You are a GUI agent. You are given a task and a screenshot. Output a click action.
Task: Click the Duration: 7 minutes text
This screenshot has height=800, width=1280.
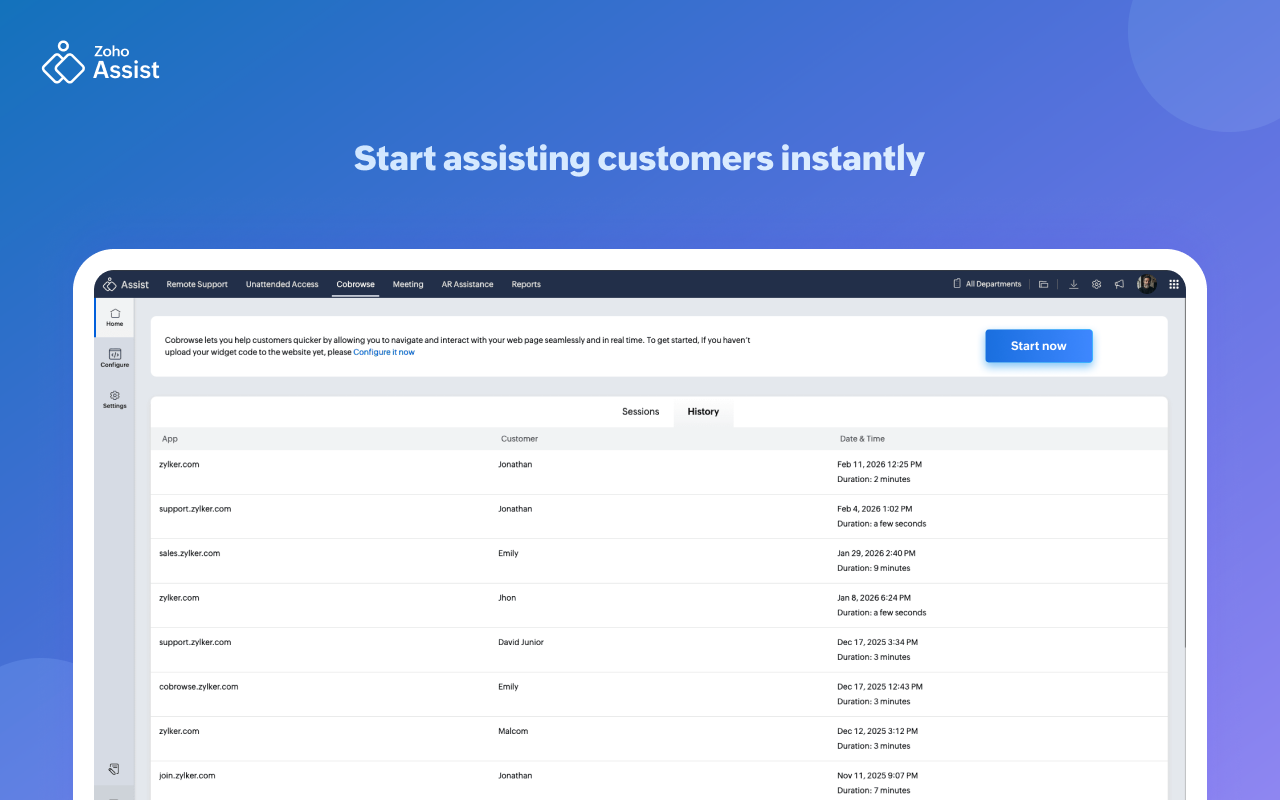point(874,790)
